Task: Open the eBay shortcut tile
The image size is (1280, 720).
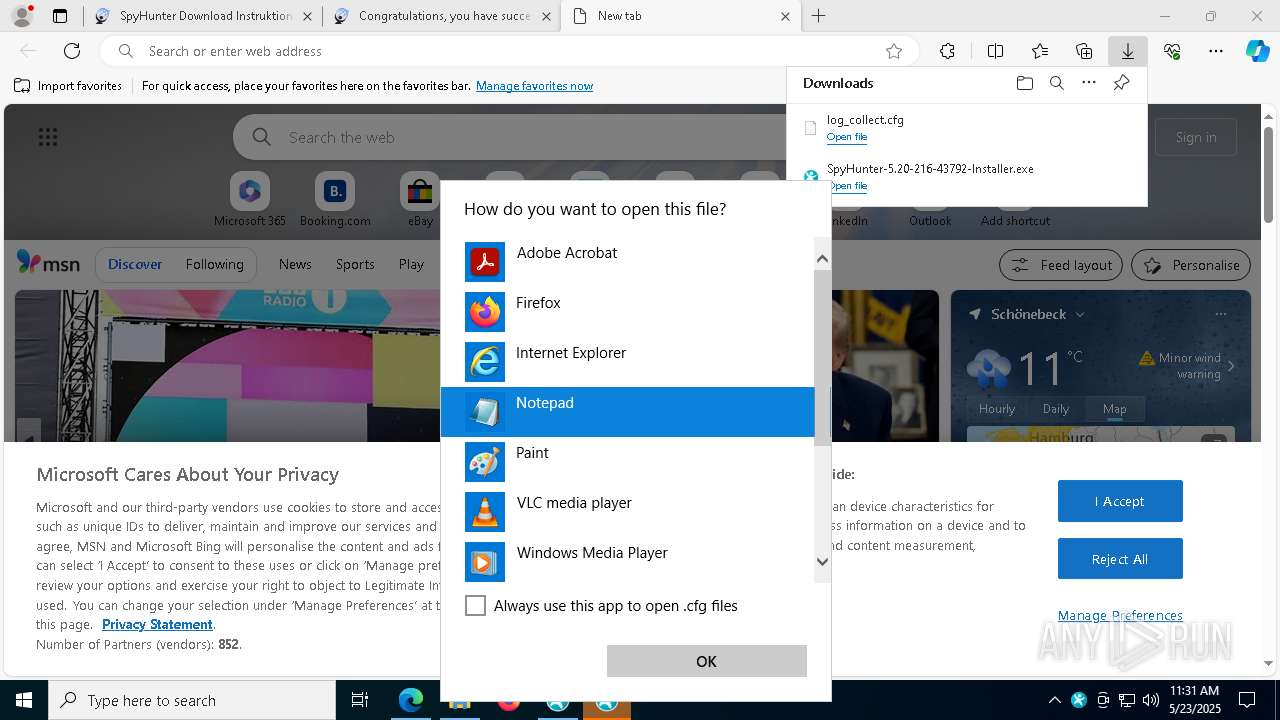Action: click(420, 200)
